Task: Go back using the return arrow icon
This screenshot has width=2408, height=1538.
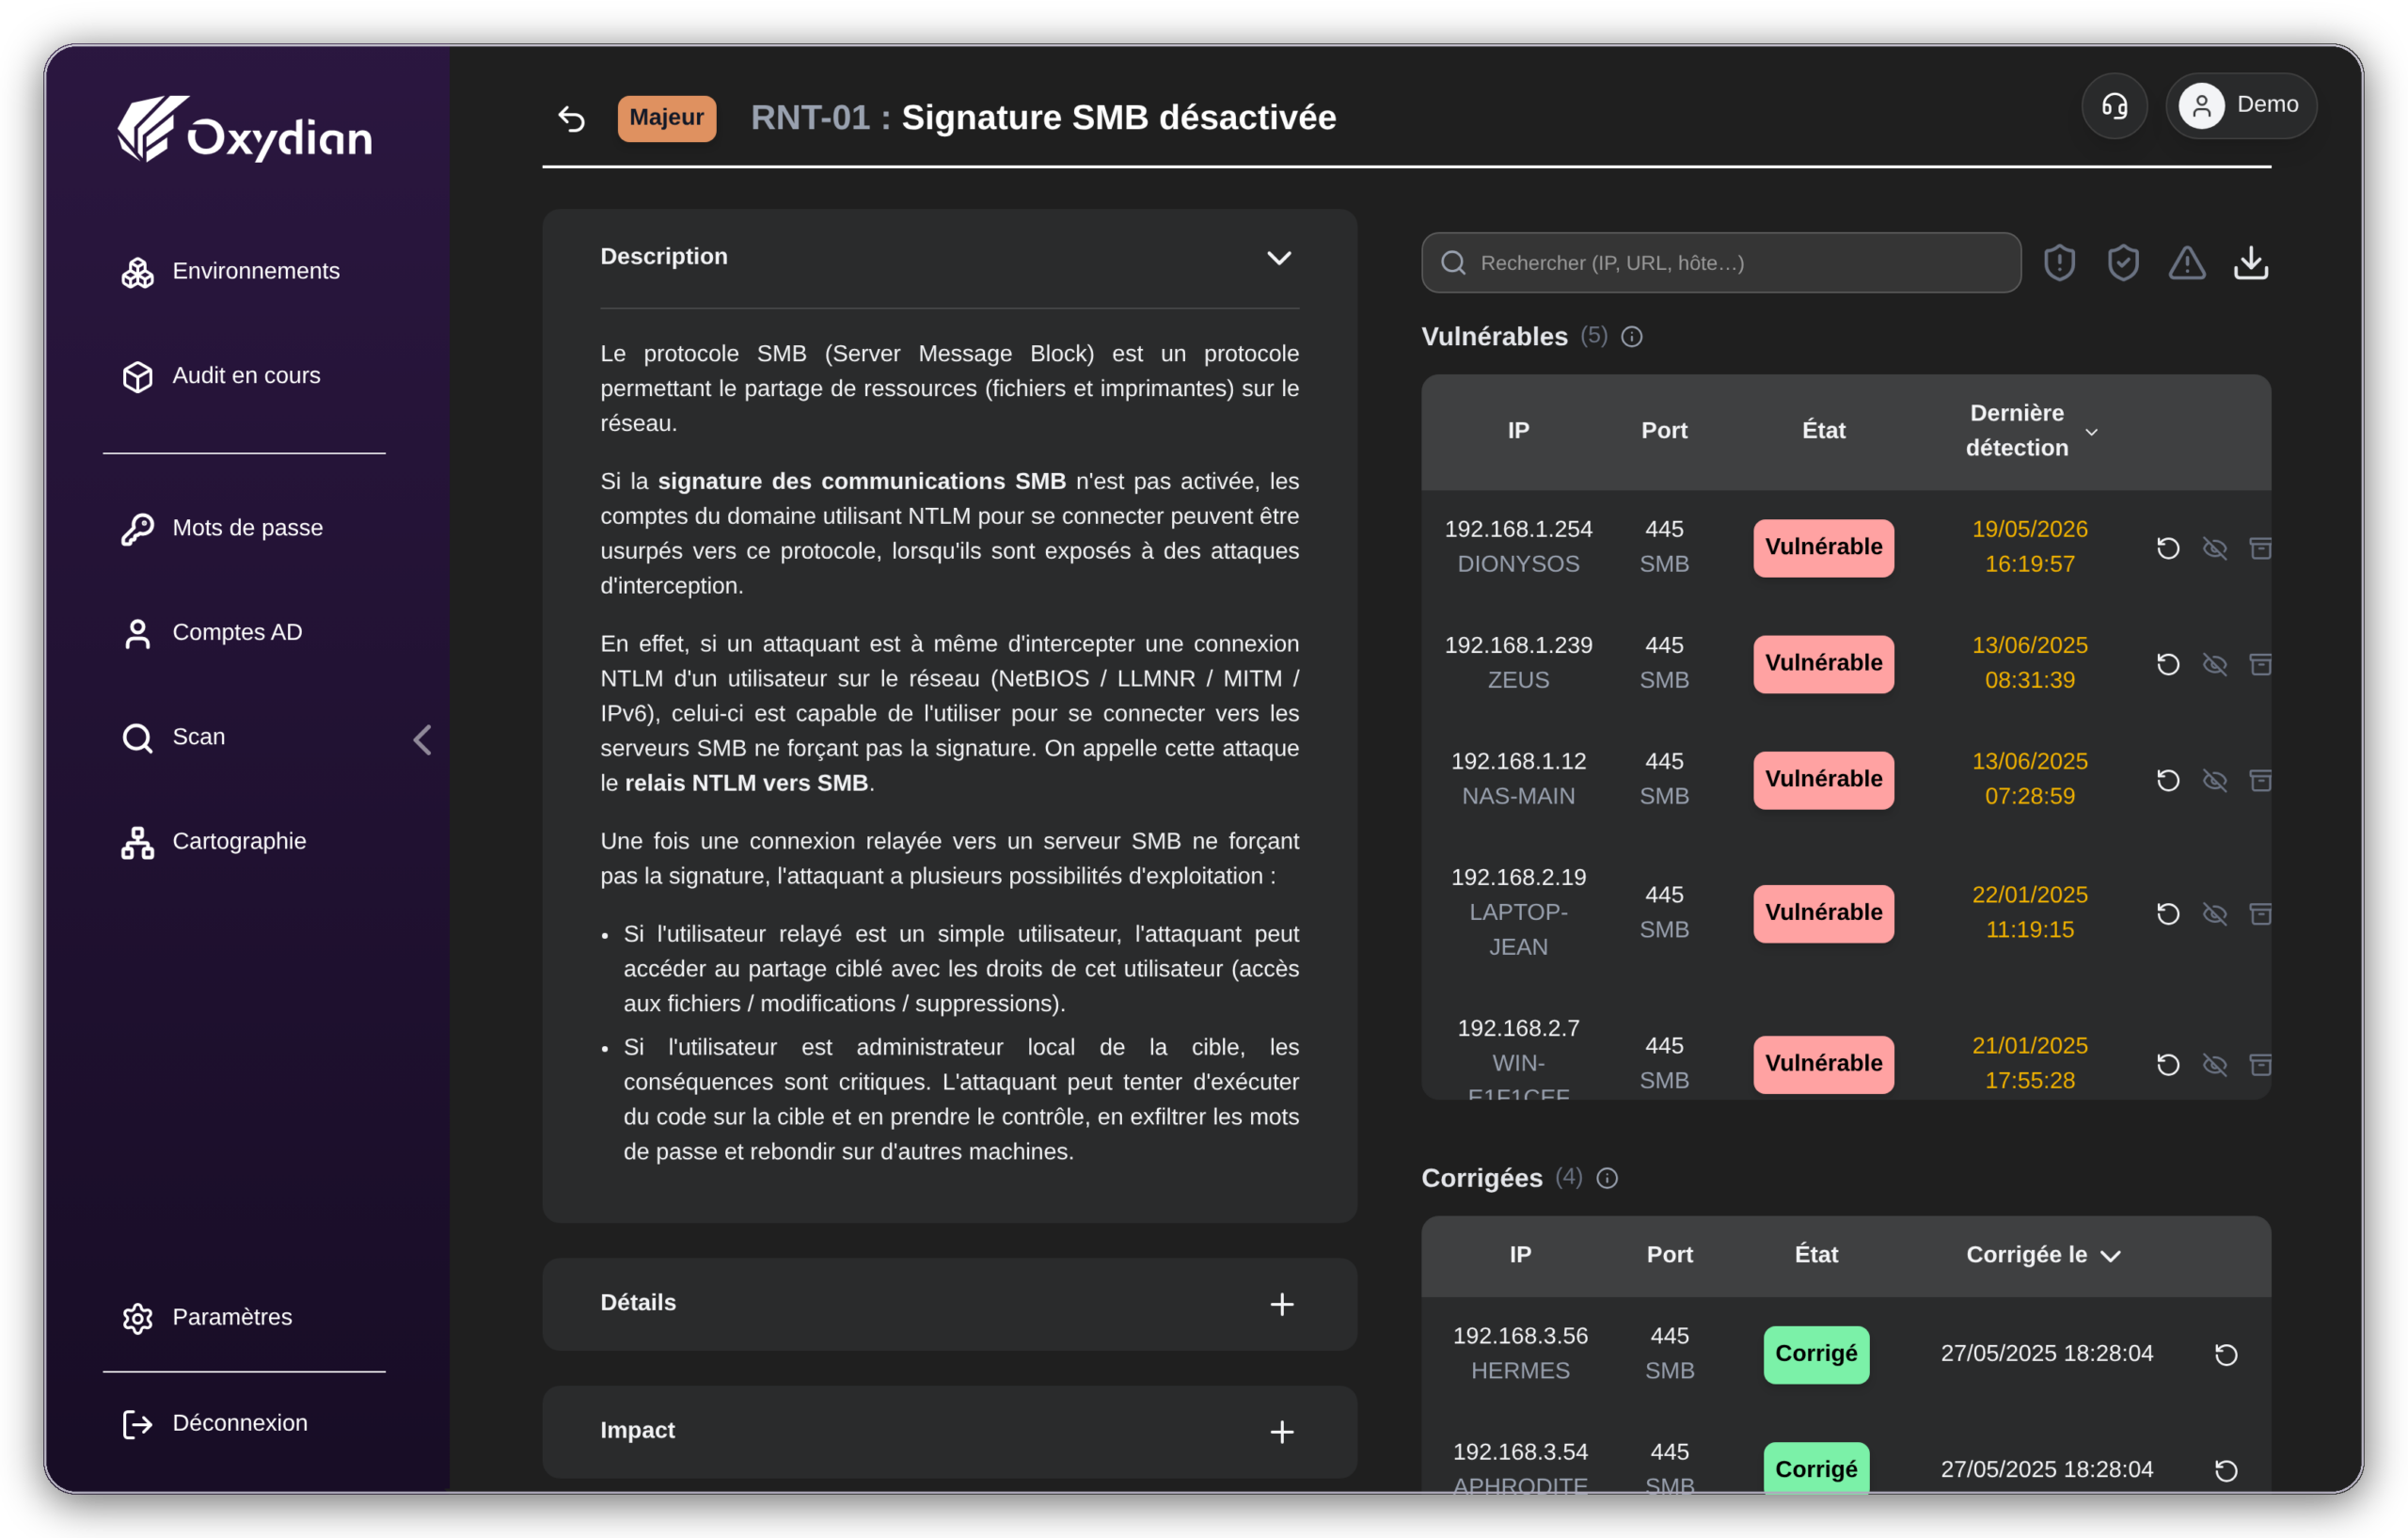Action: point(571,118)
